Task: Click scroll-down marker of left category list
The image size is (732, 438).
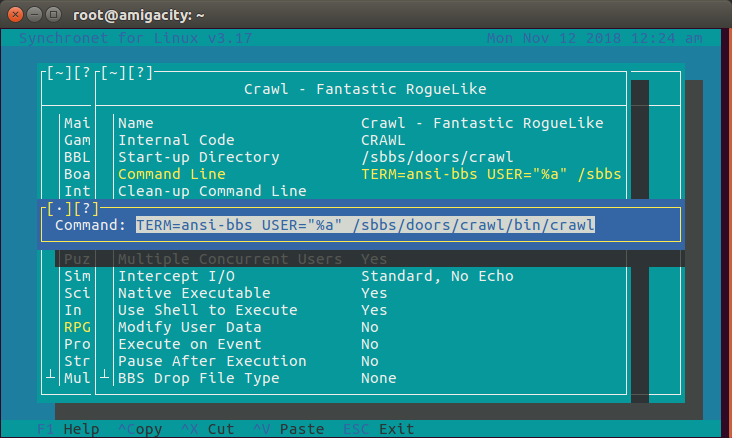Action: (x=50, y=374)
